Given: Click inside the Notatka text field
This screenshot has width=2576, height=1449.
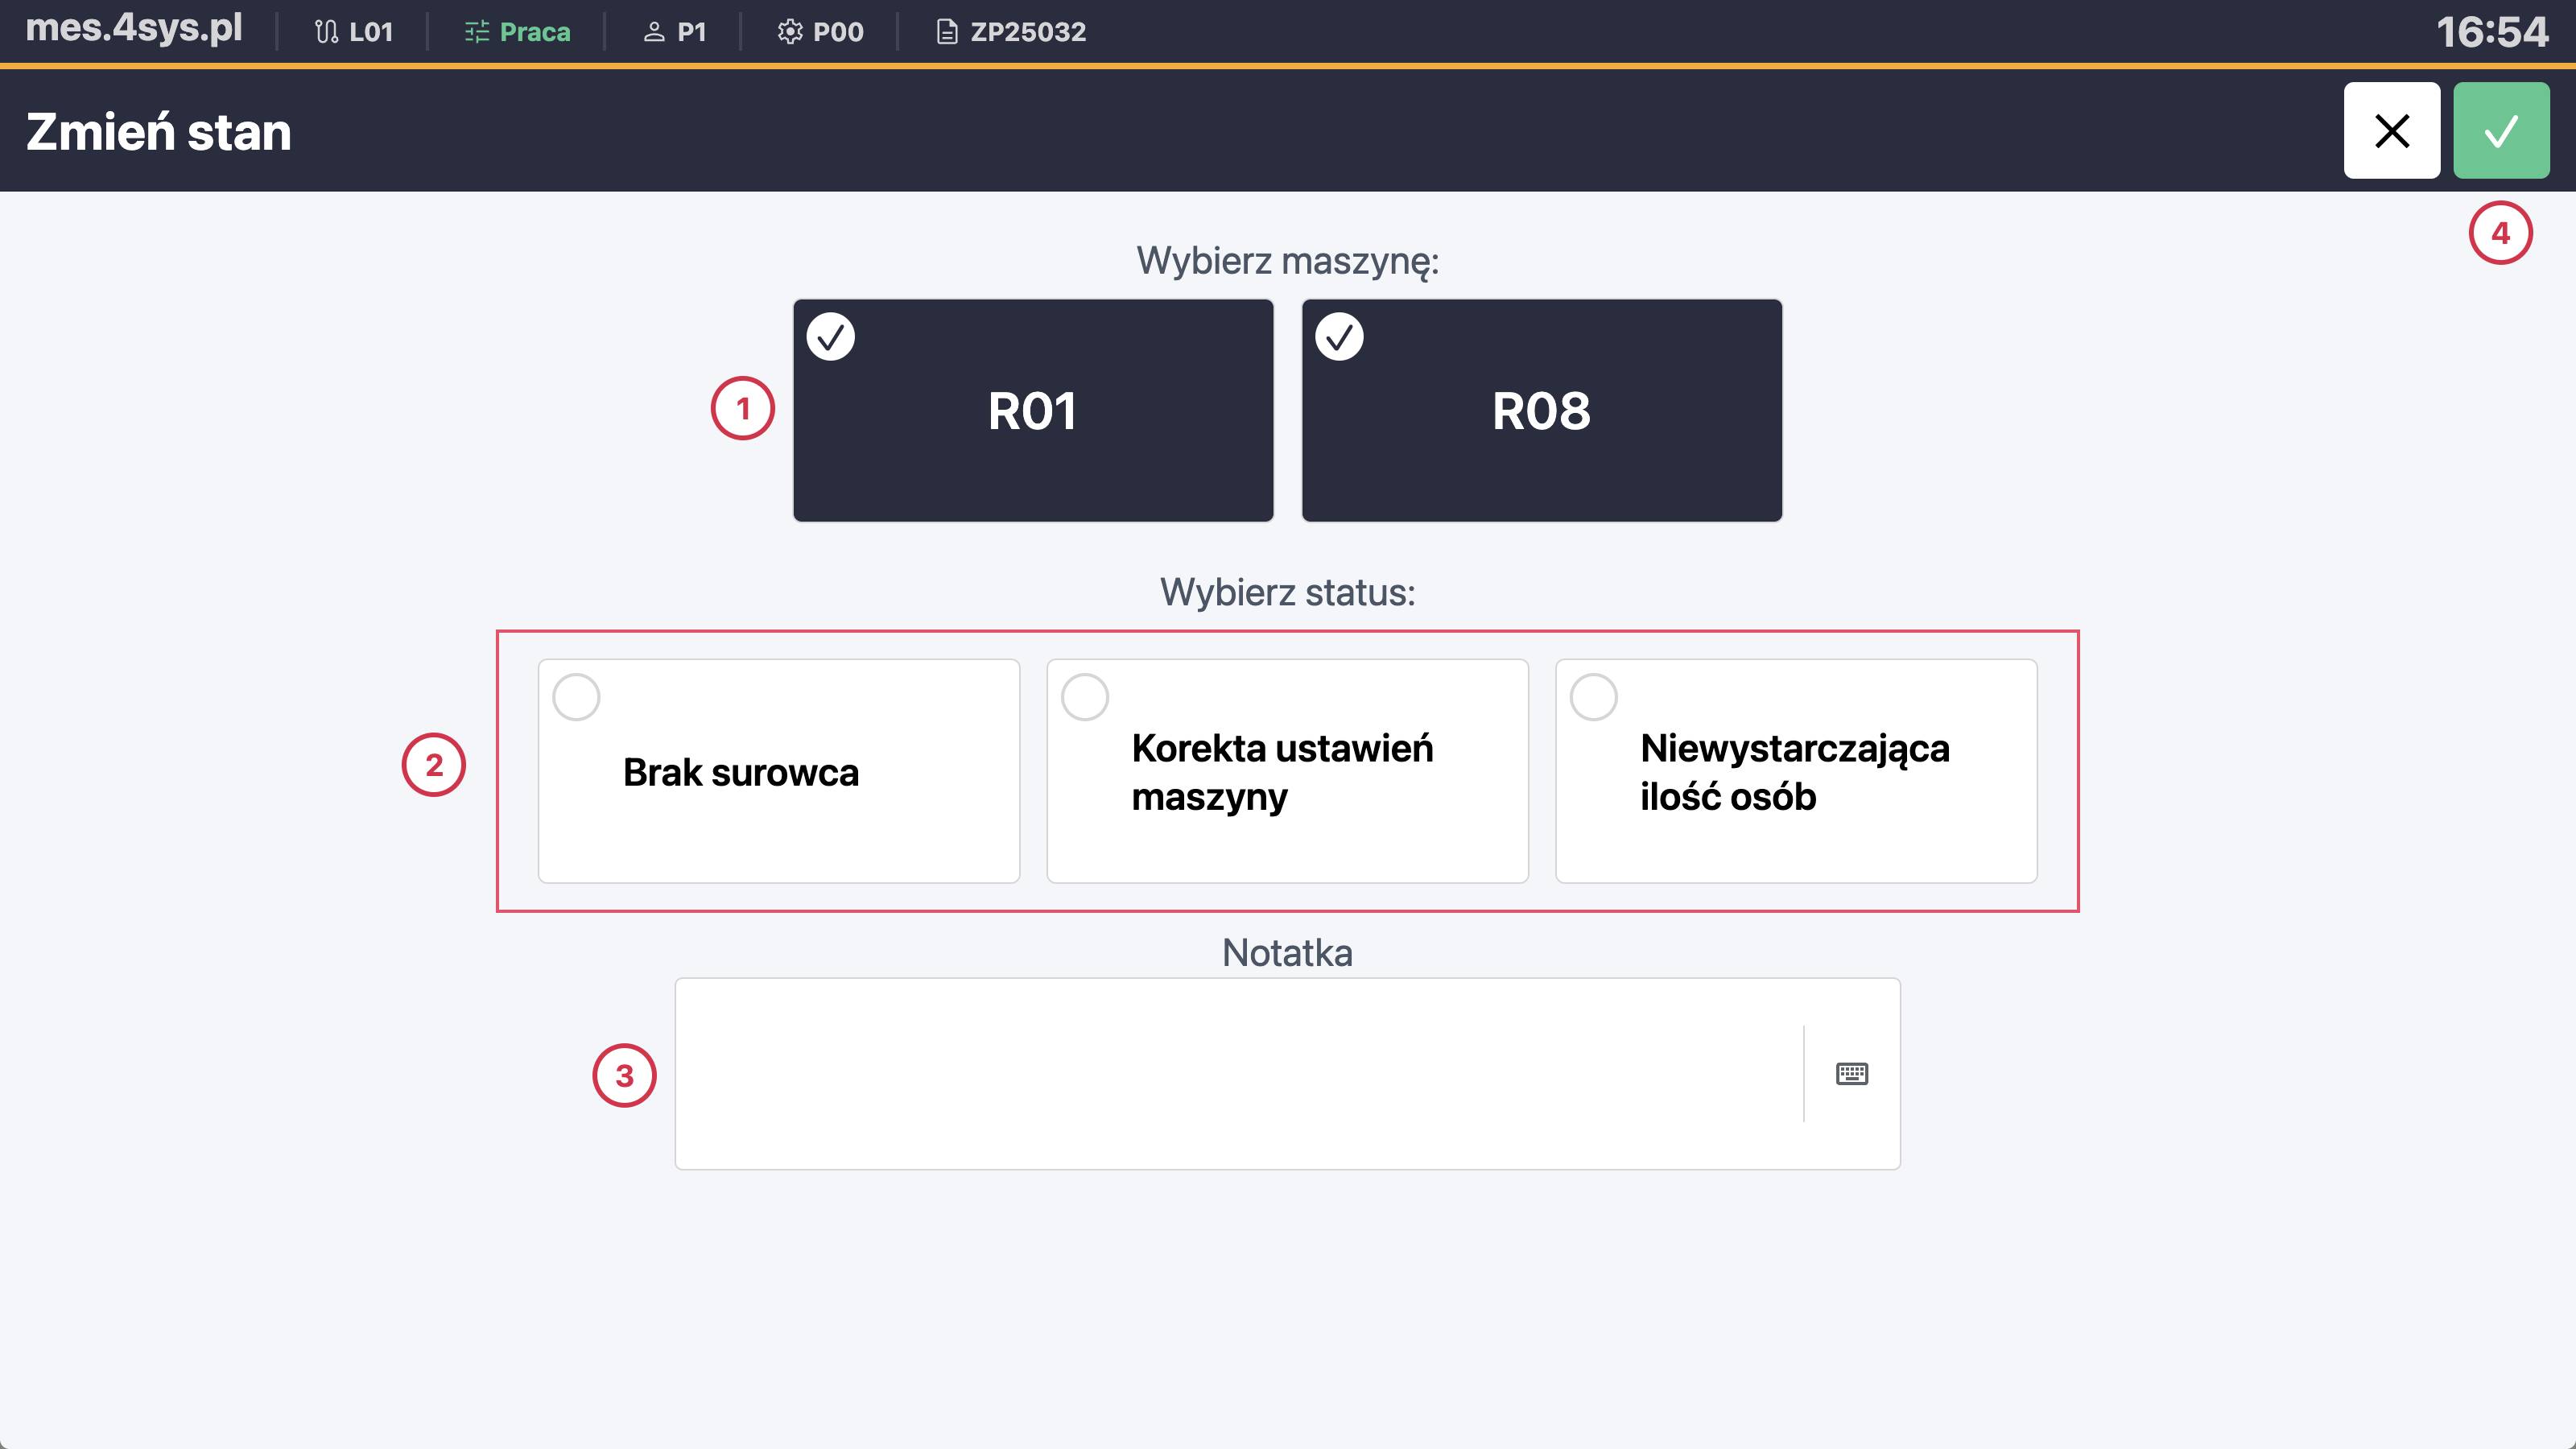Looking at the screenshot, I should 1238,1073.
